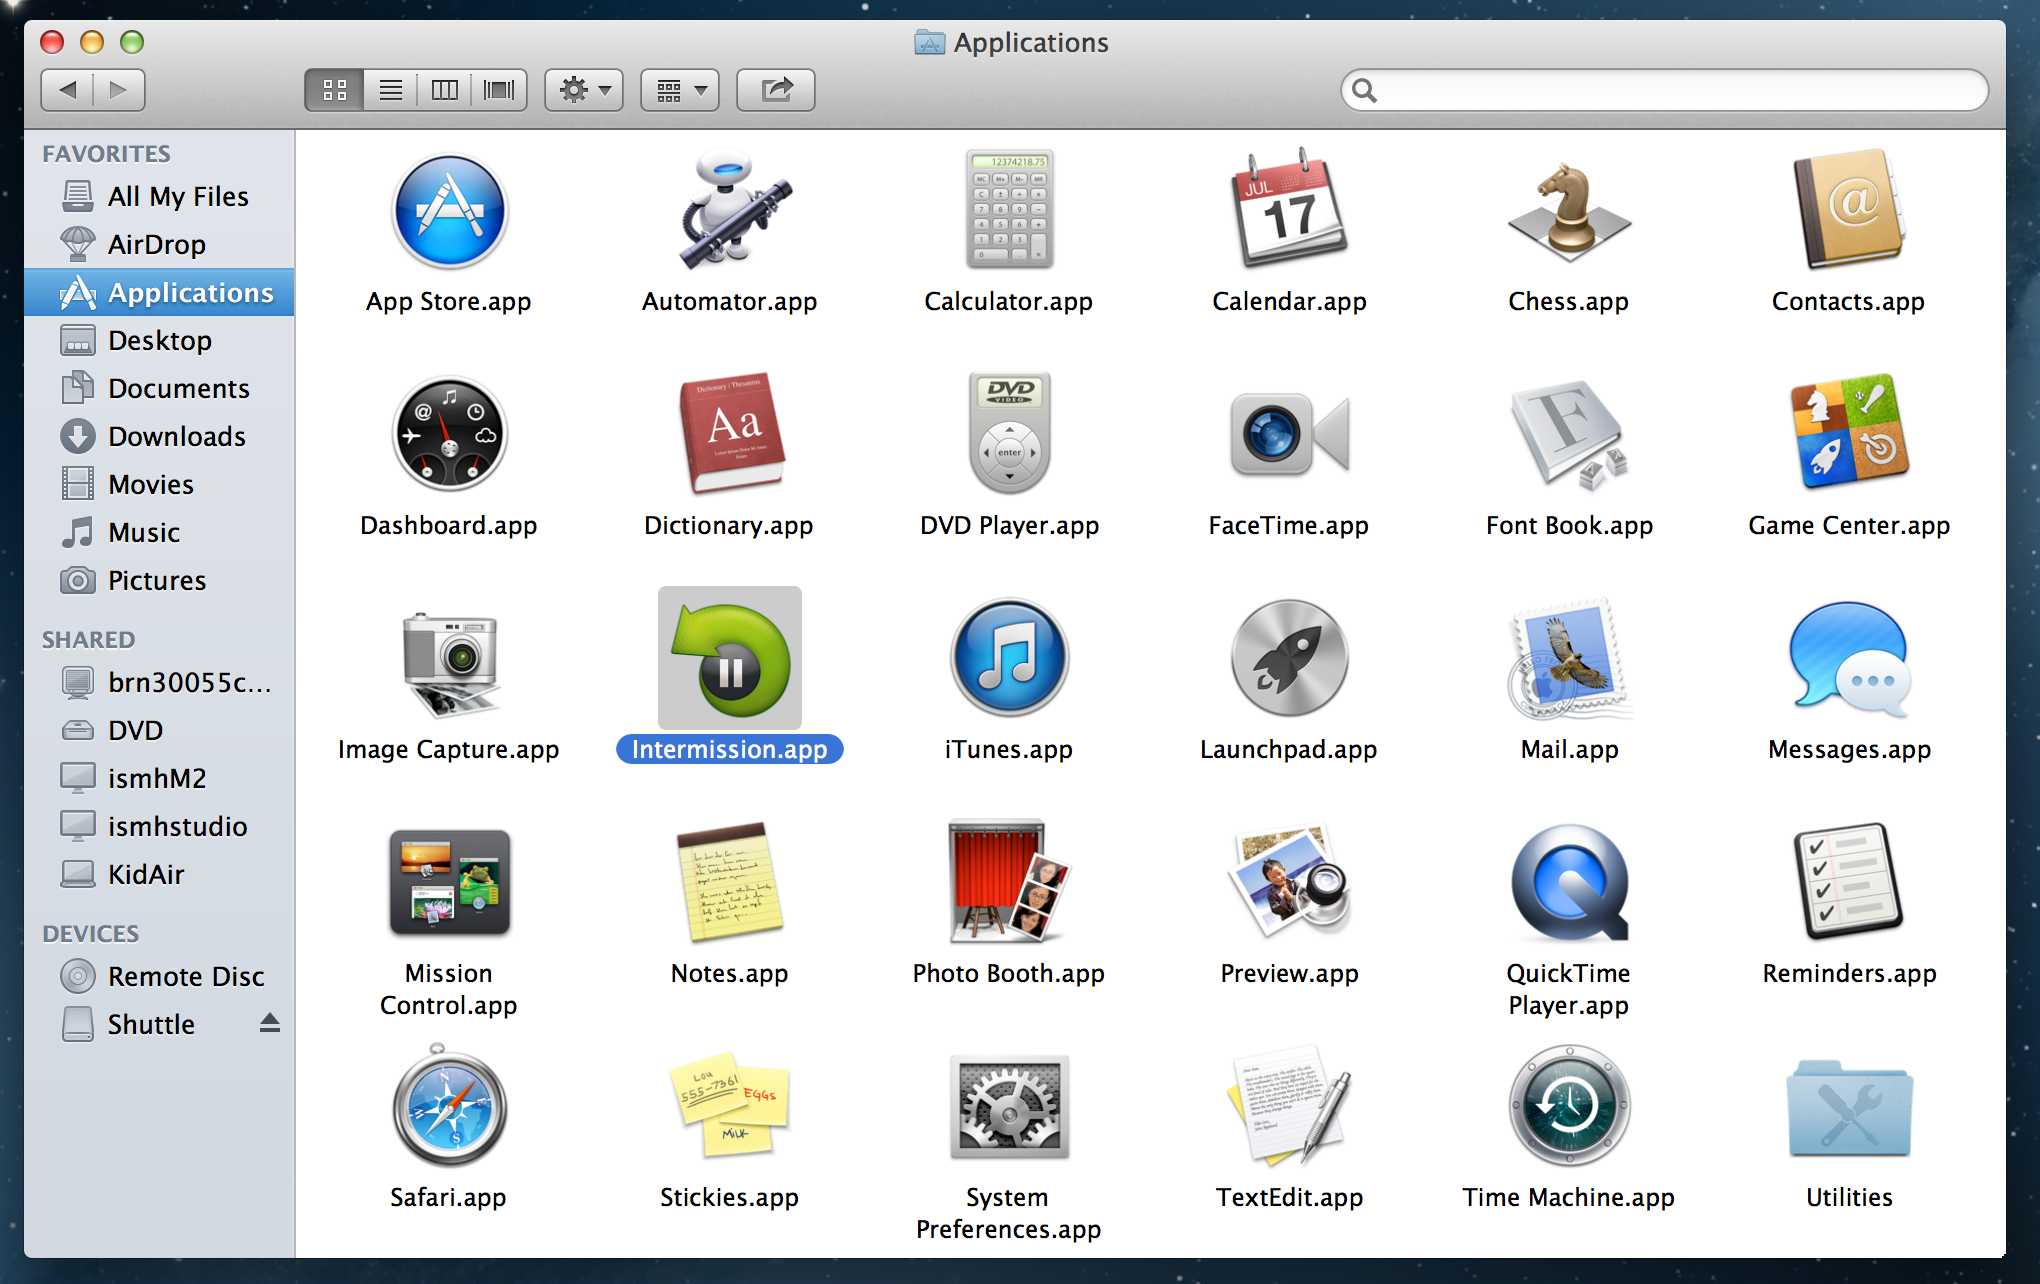Select the Game Center.app icon
The image size is (2040, 1284).
click(1849, 431)
